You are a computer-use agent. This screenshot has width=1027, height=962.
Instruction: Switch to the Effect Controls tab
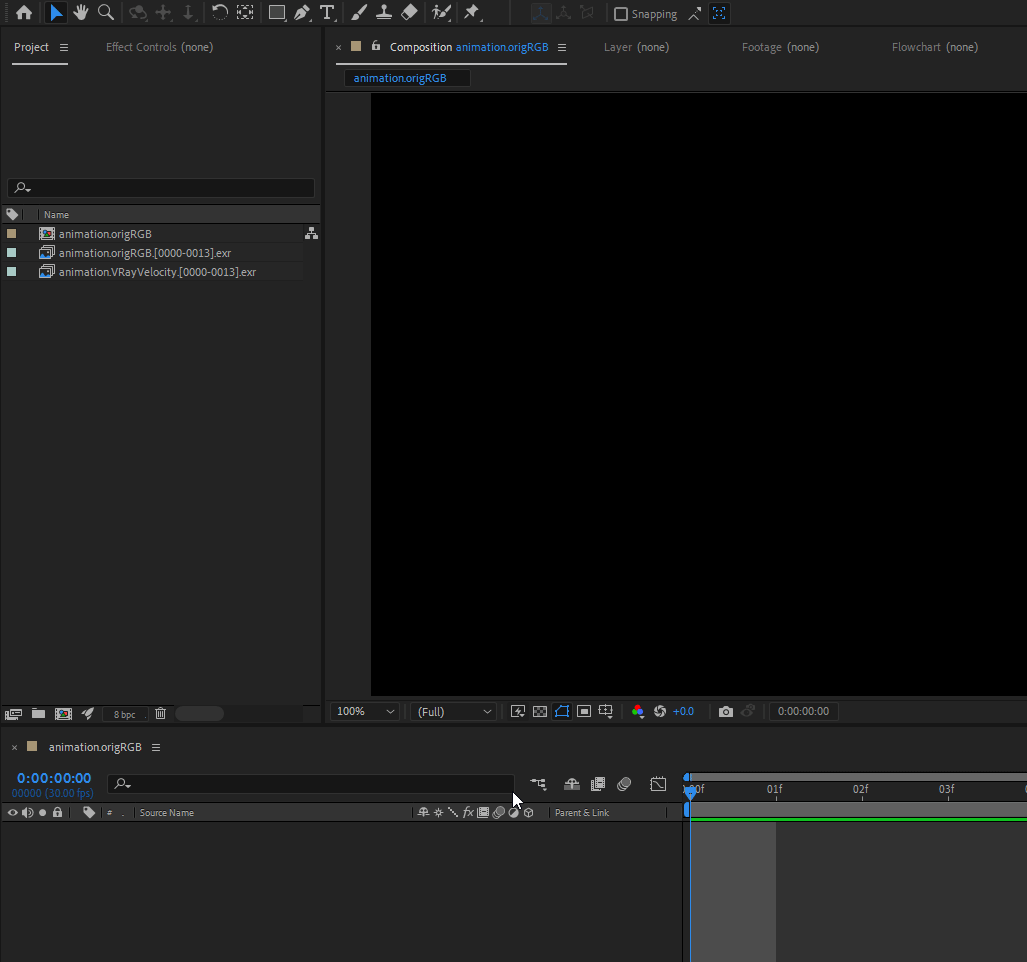(x=159, y=47)
